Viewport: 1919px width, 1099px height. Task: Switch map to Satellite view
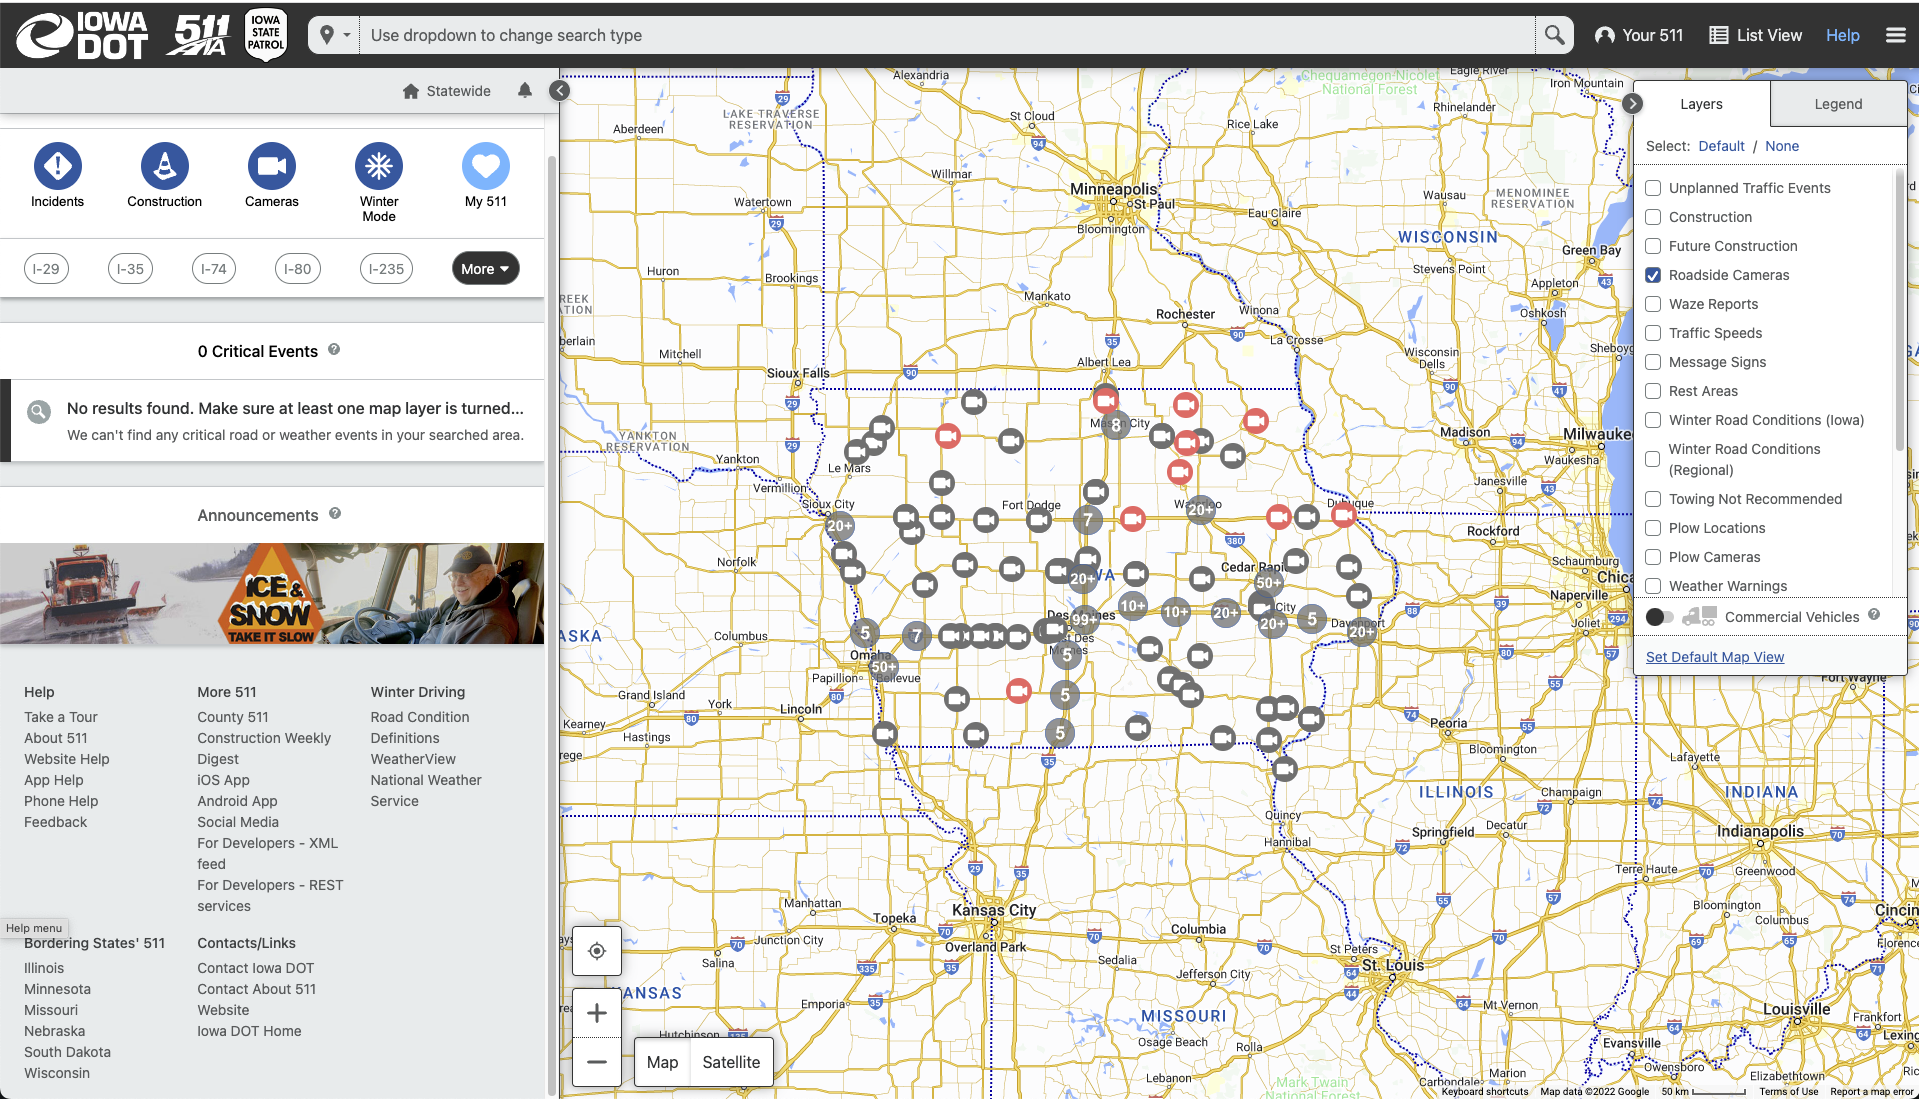coord(731,1062)
